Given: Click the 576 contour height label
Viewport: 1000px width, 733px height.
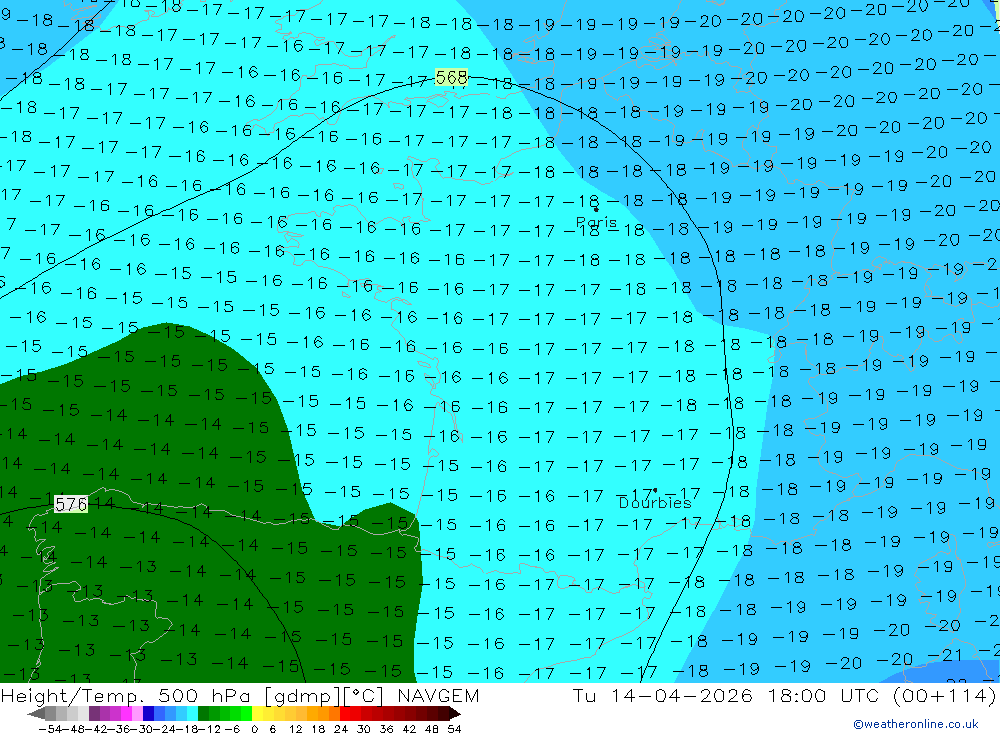Looking at the screenshot, I should (x=71, y=505).
